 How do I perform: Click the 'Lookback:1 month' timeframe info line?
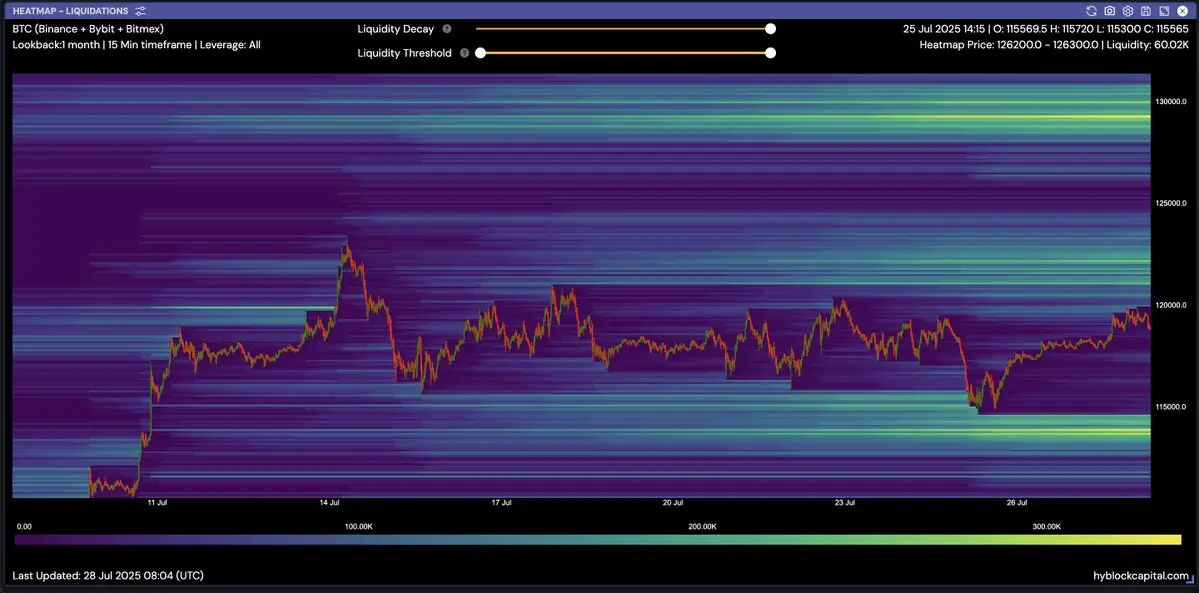[x=137, y=45]
